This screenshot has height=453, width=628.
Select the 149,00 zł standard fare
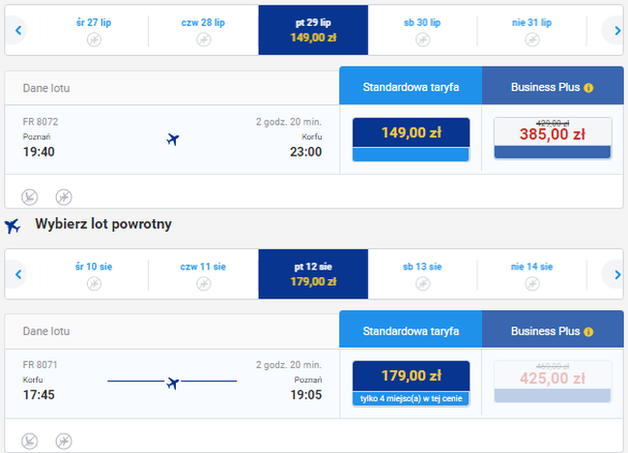coord(411,139)
